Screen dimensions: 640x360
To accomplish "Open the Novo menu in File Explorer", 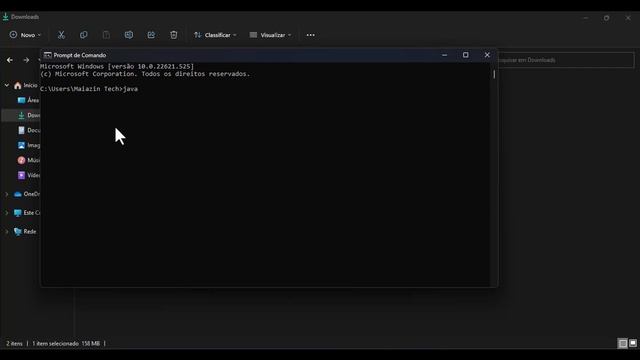I will (x=25, y=35).
